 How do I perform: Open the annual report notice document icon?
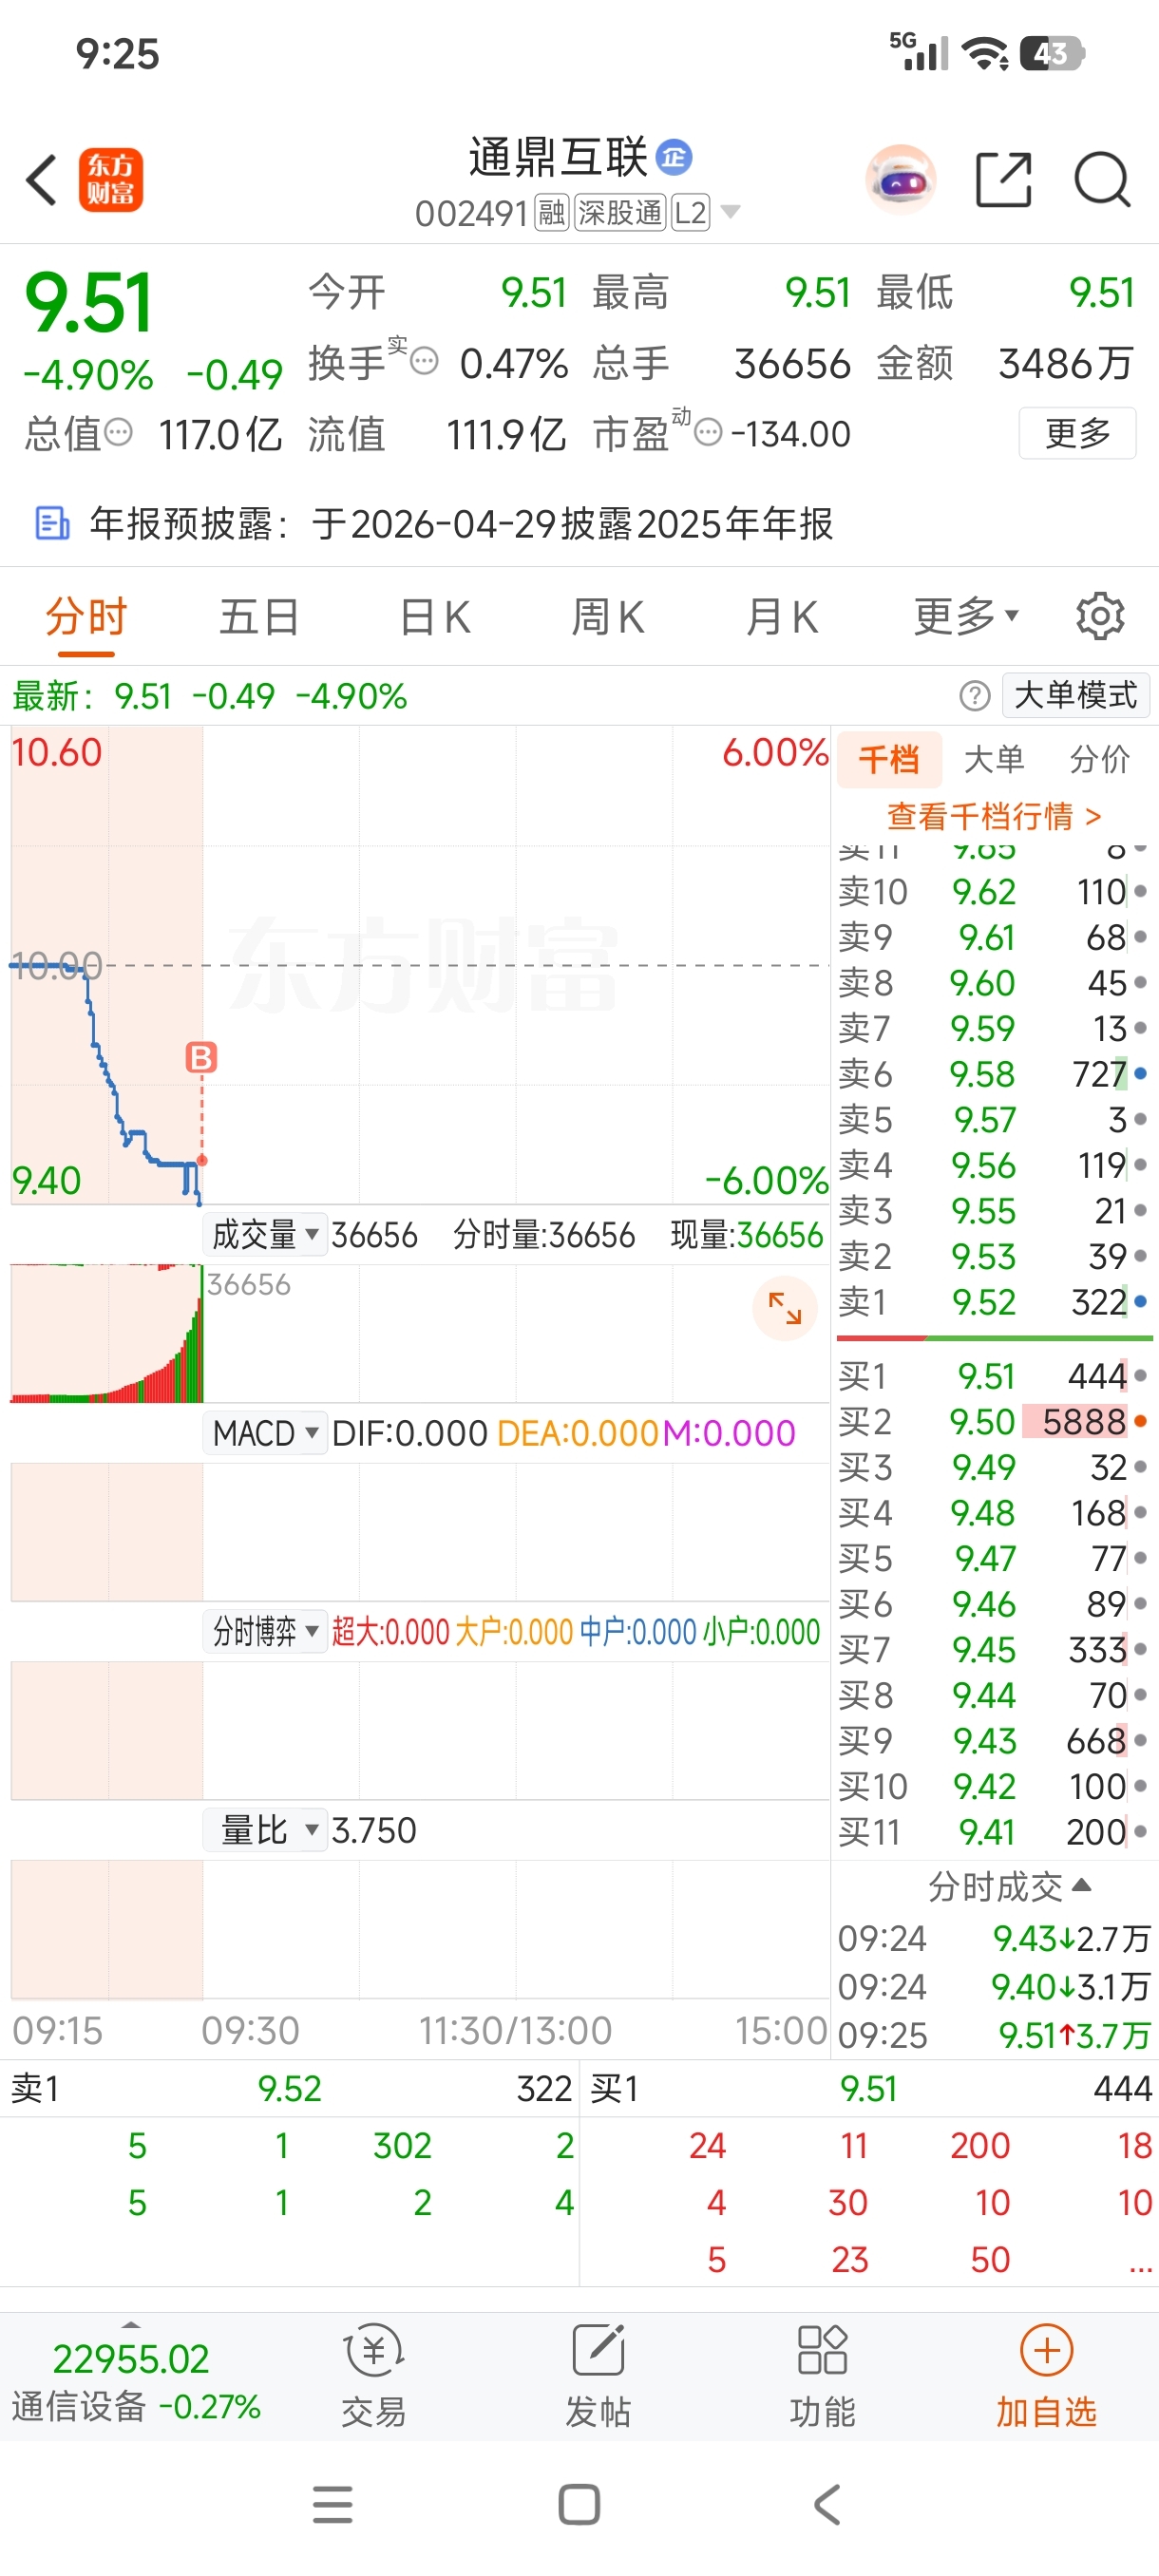click(x=52, y=523)
